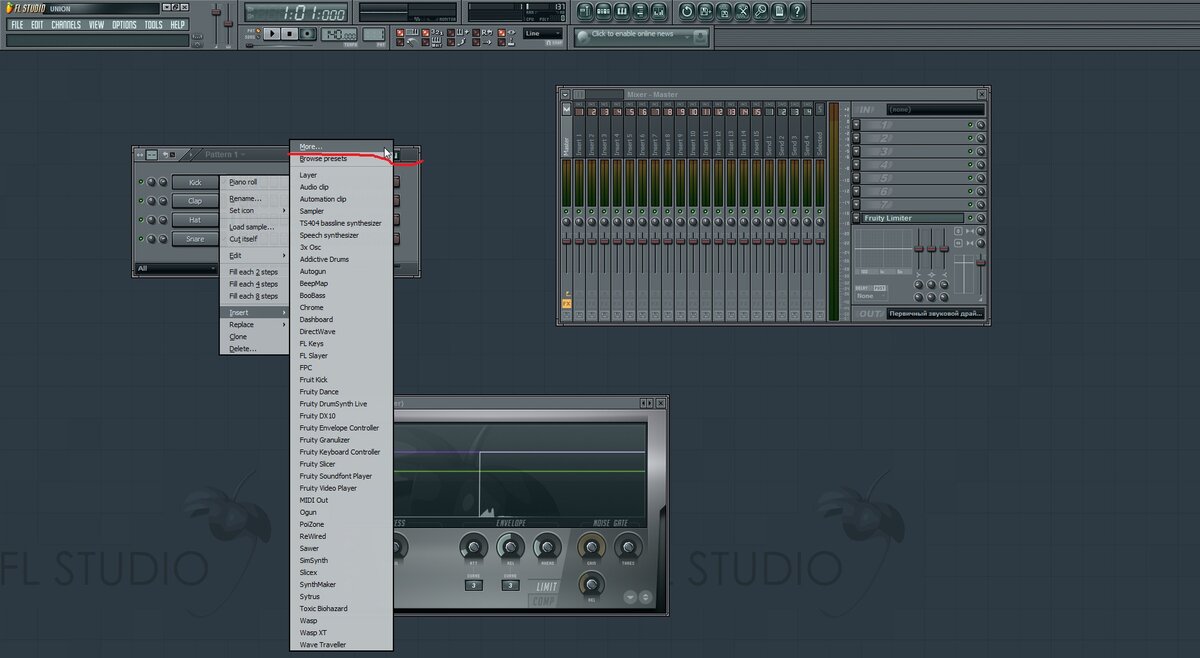Open the mixer view icon
Viewport: 1200px width, 658px height.
pyautogui.click(x=658, y=11)
